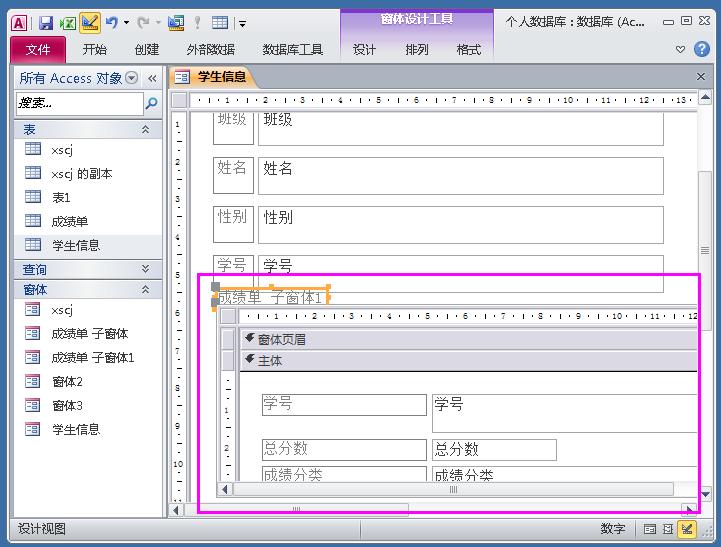Select the 姓名 label control
This screenshot has height=547, width=721.
(x=233, y=175)
